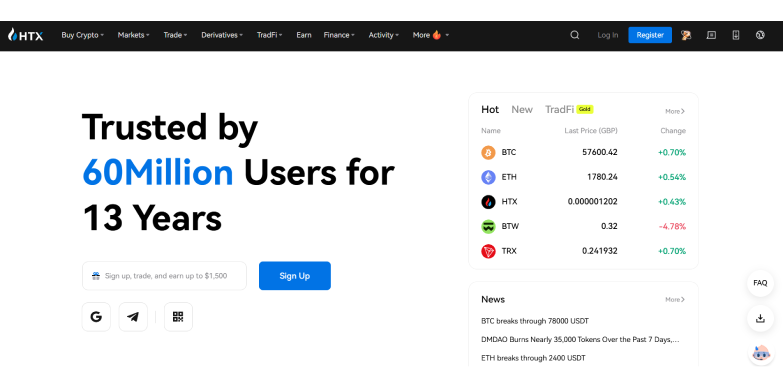The width and height of the screenshot is (783, 388).
Task: Click the HTX token icon in list
Action: (x=488, y=202)
